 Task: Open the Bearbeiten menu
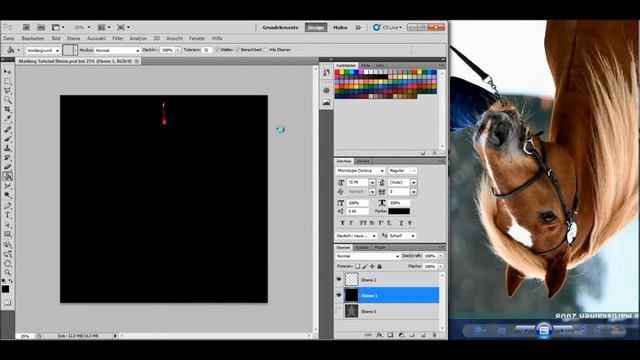coord(33,38)
